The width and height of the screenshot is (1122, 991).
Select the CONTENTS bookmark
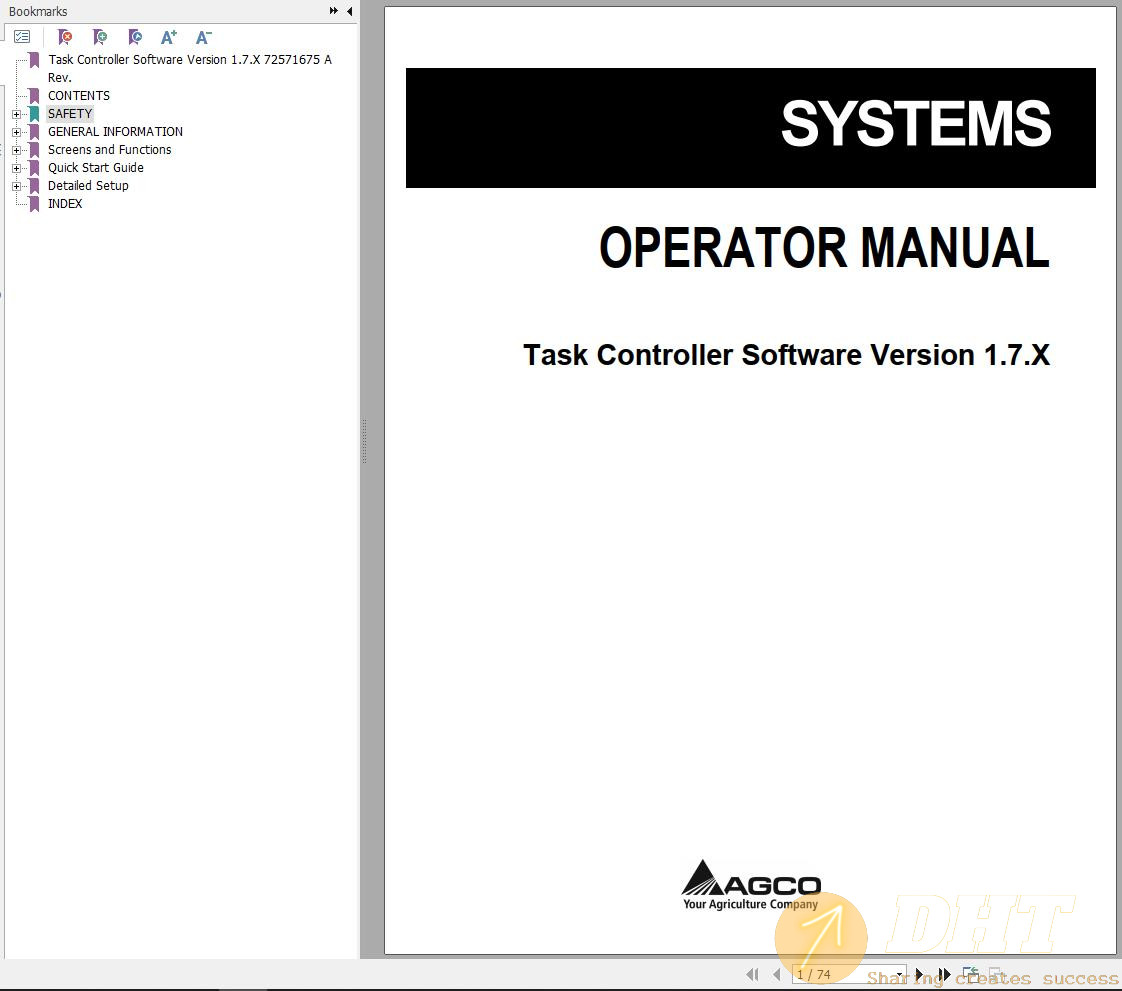(78, 95)
